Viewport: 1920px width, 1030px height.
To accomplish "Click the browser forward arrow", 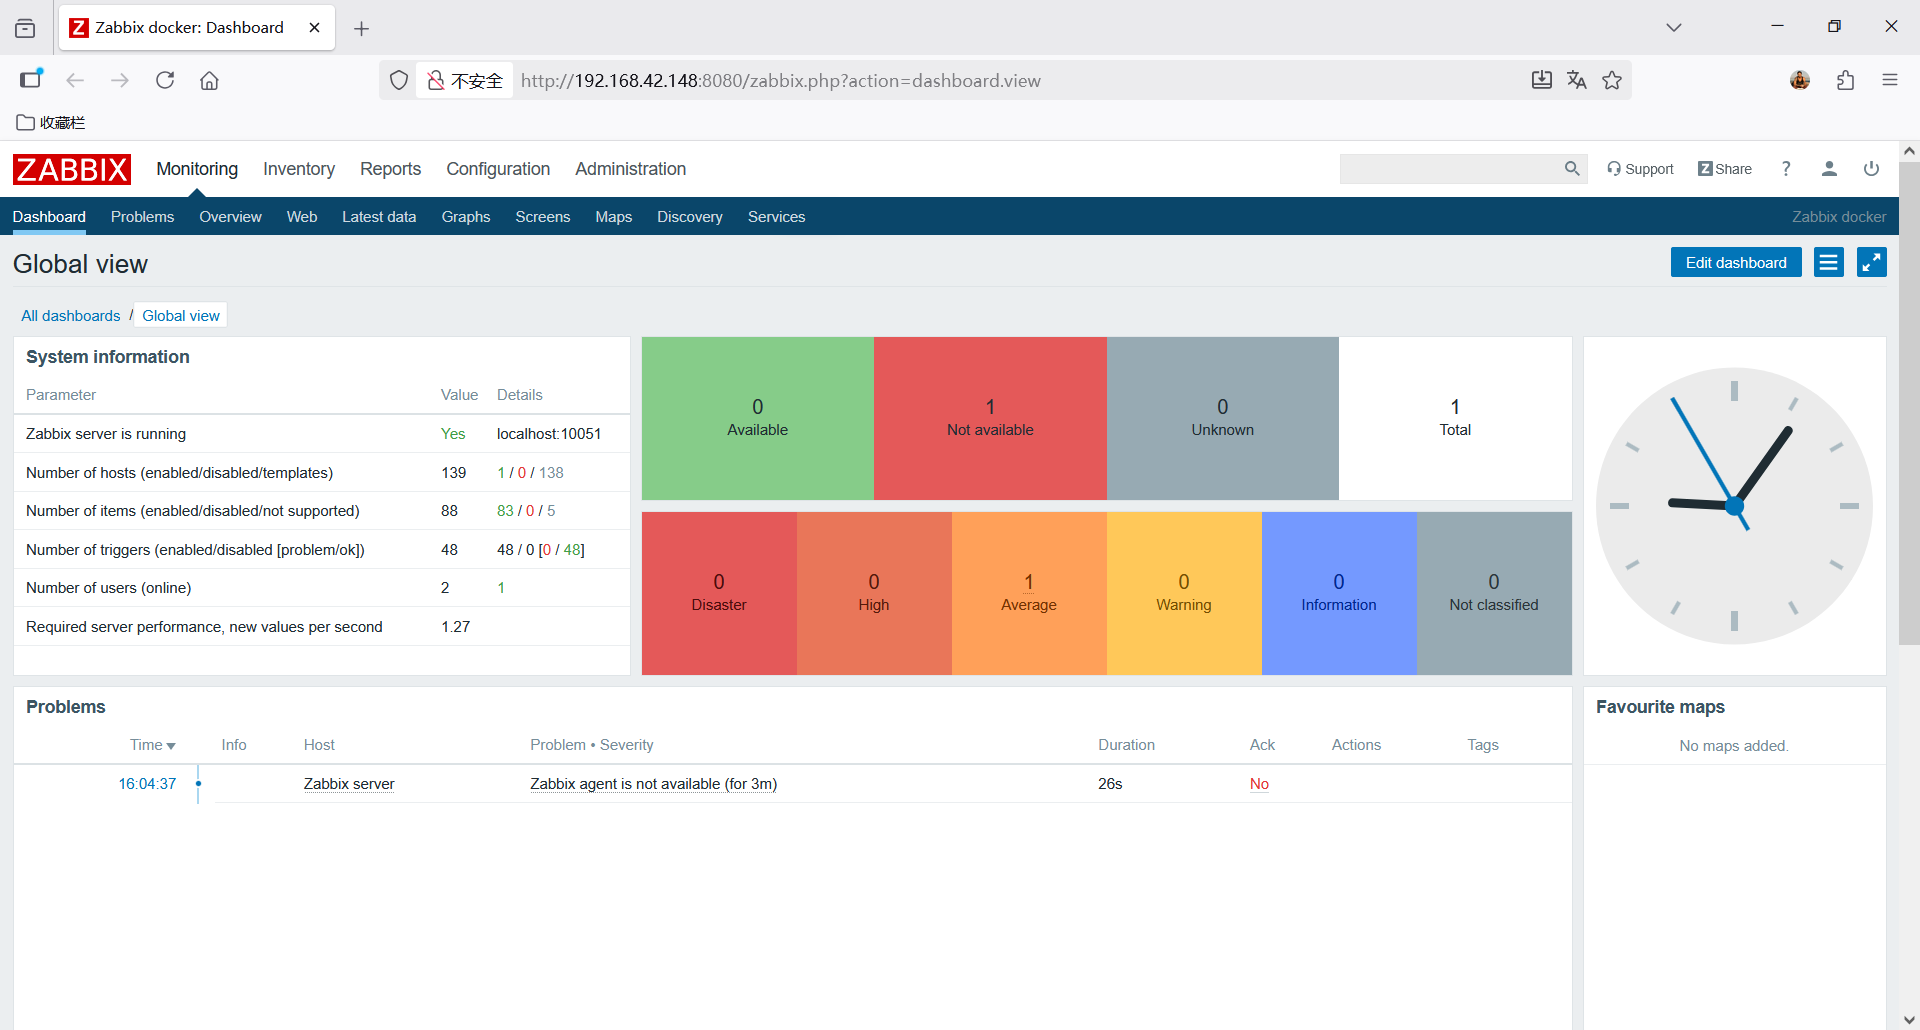I will click(120, 80).
